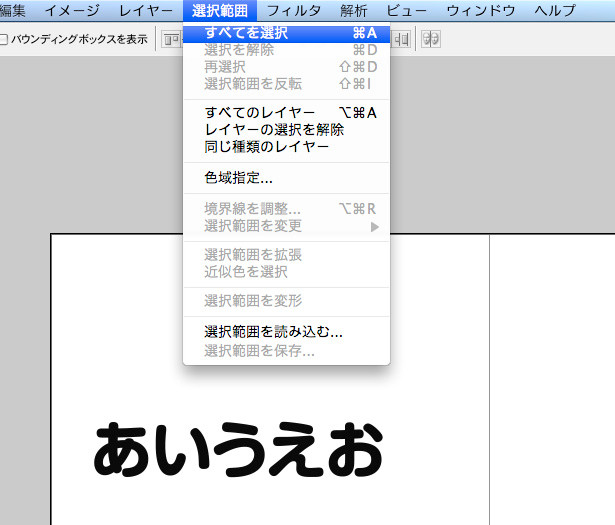This screenshot has height=525, width=615.
Task: Click 選択範囲を保存... menu entry
Action: (x=286, y=350)
